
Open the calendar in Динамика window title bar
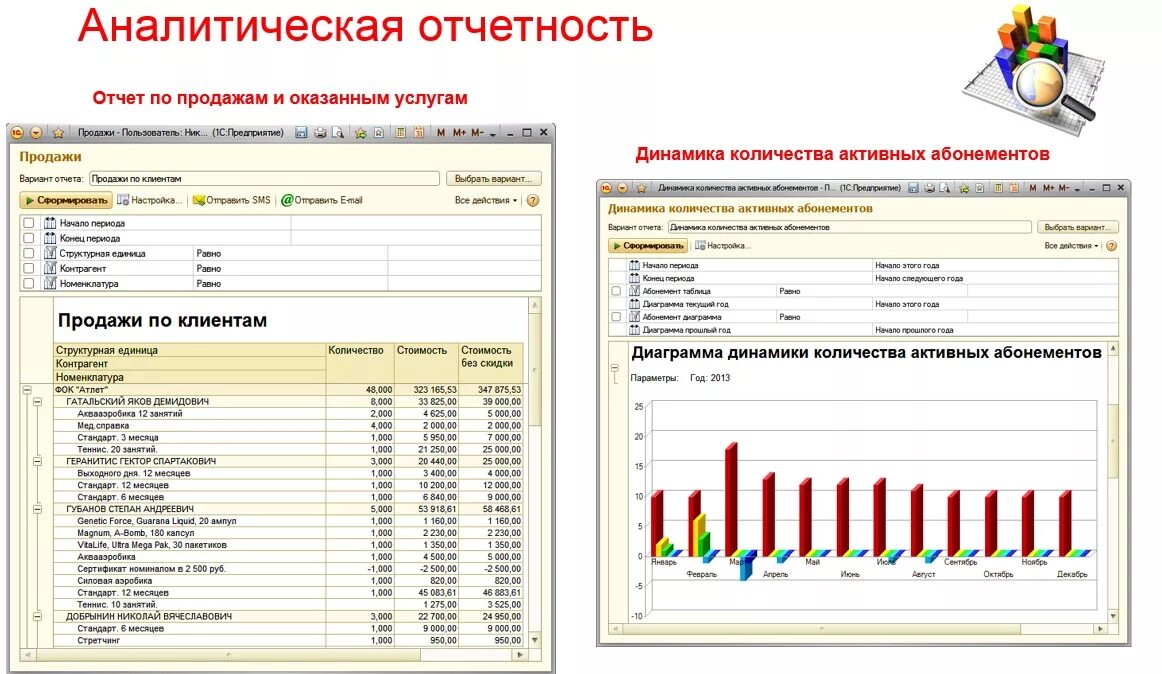1014,188
